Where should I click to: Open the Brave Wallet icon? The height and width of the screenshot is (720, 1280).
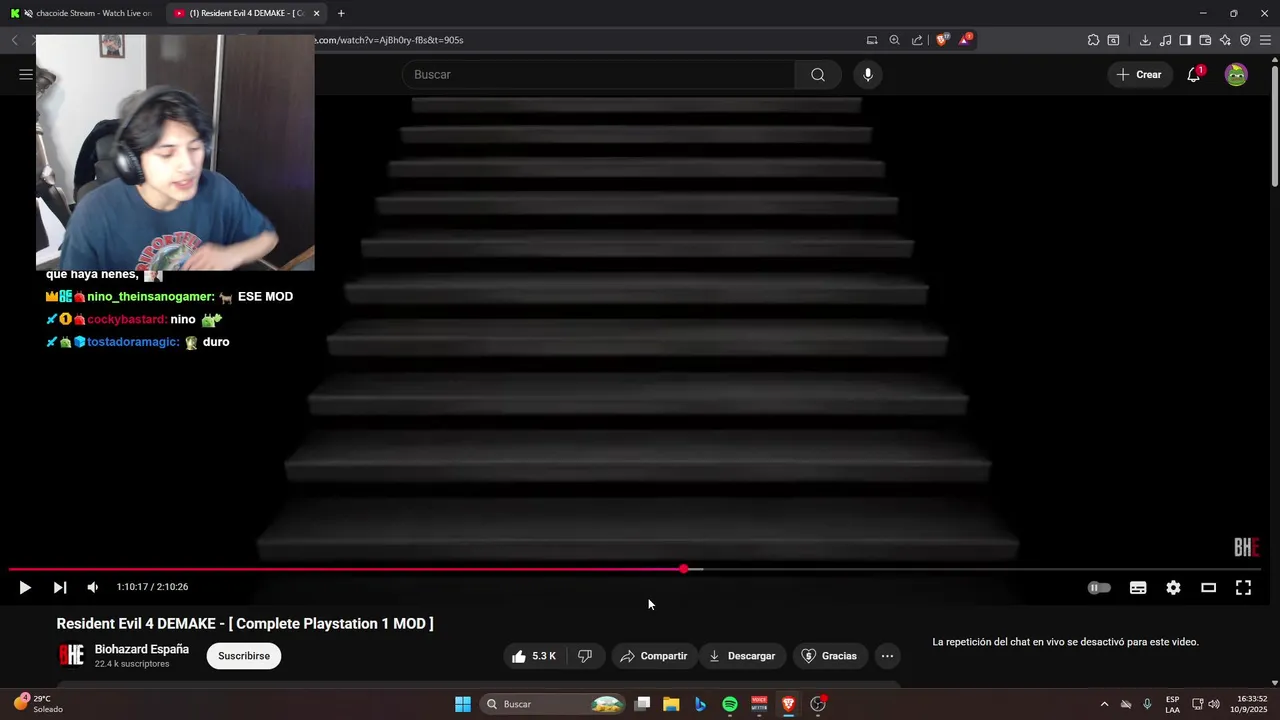[1205, 40]
